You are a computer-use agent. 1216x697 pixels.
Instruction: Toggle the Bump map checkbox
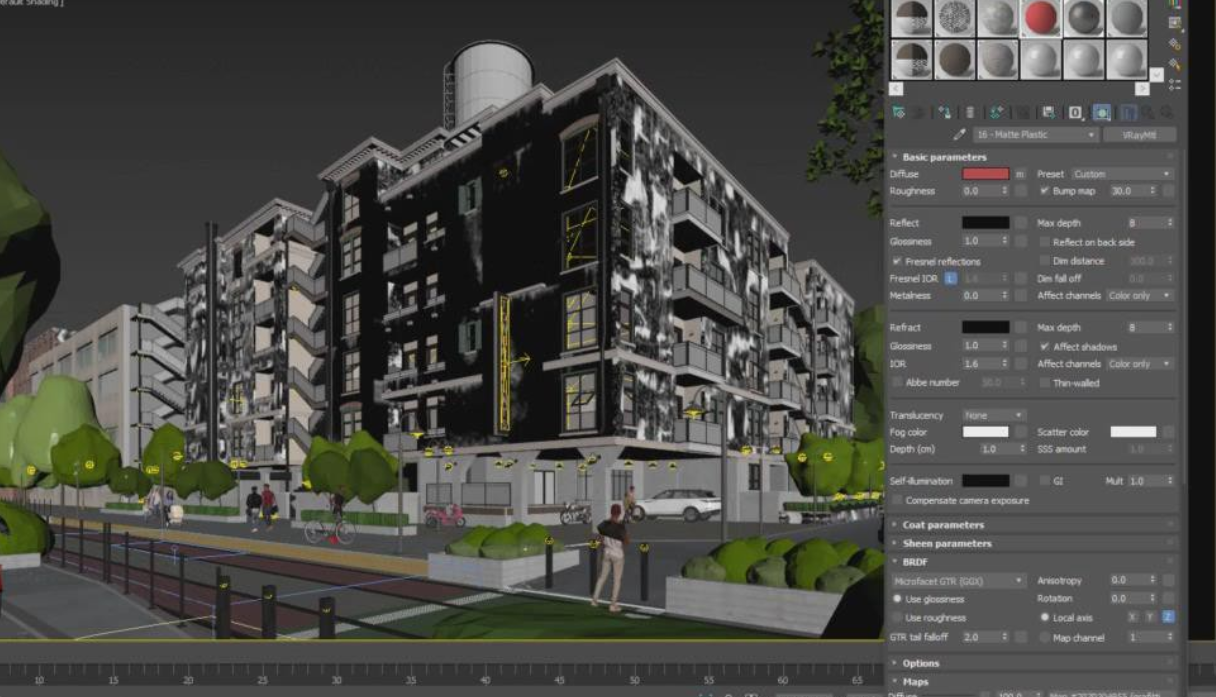(1045, 191)
